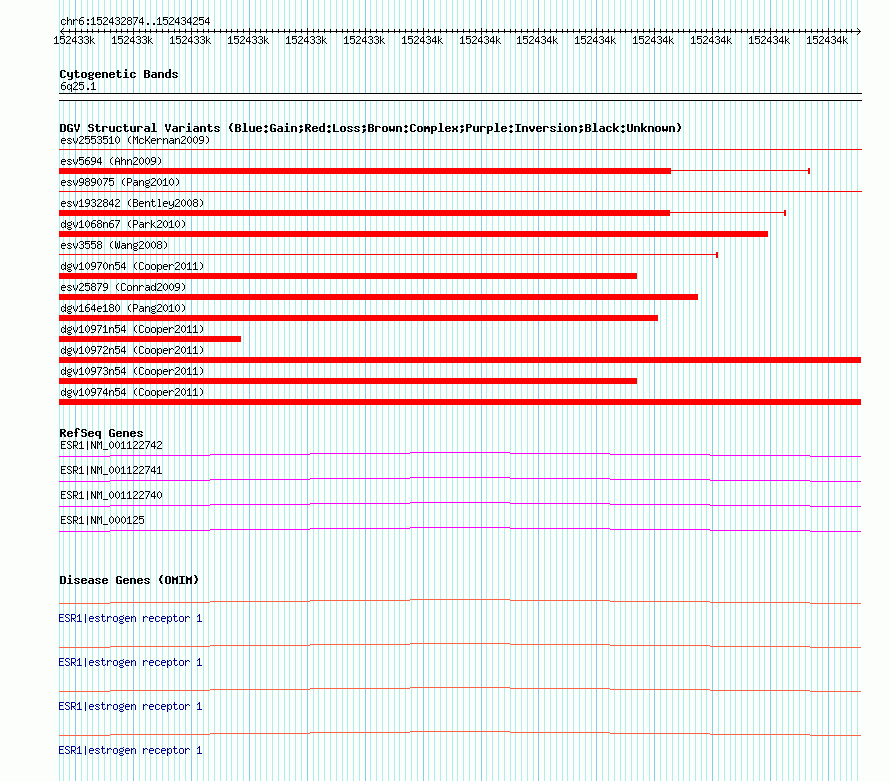
Task: Open variant esv989075 (Pang2010) label
Action: tap(120, 182)
